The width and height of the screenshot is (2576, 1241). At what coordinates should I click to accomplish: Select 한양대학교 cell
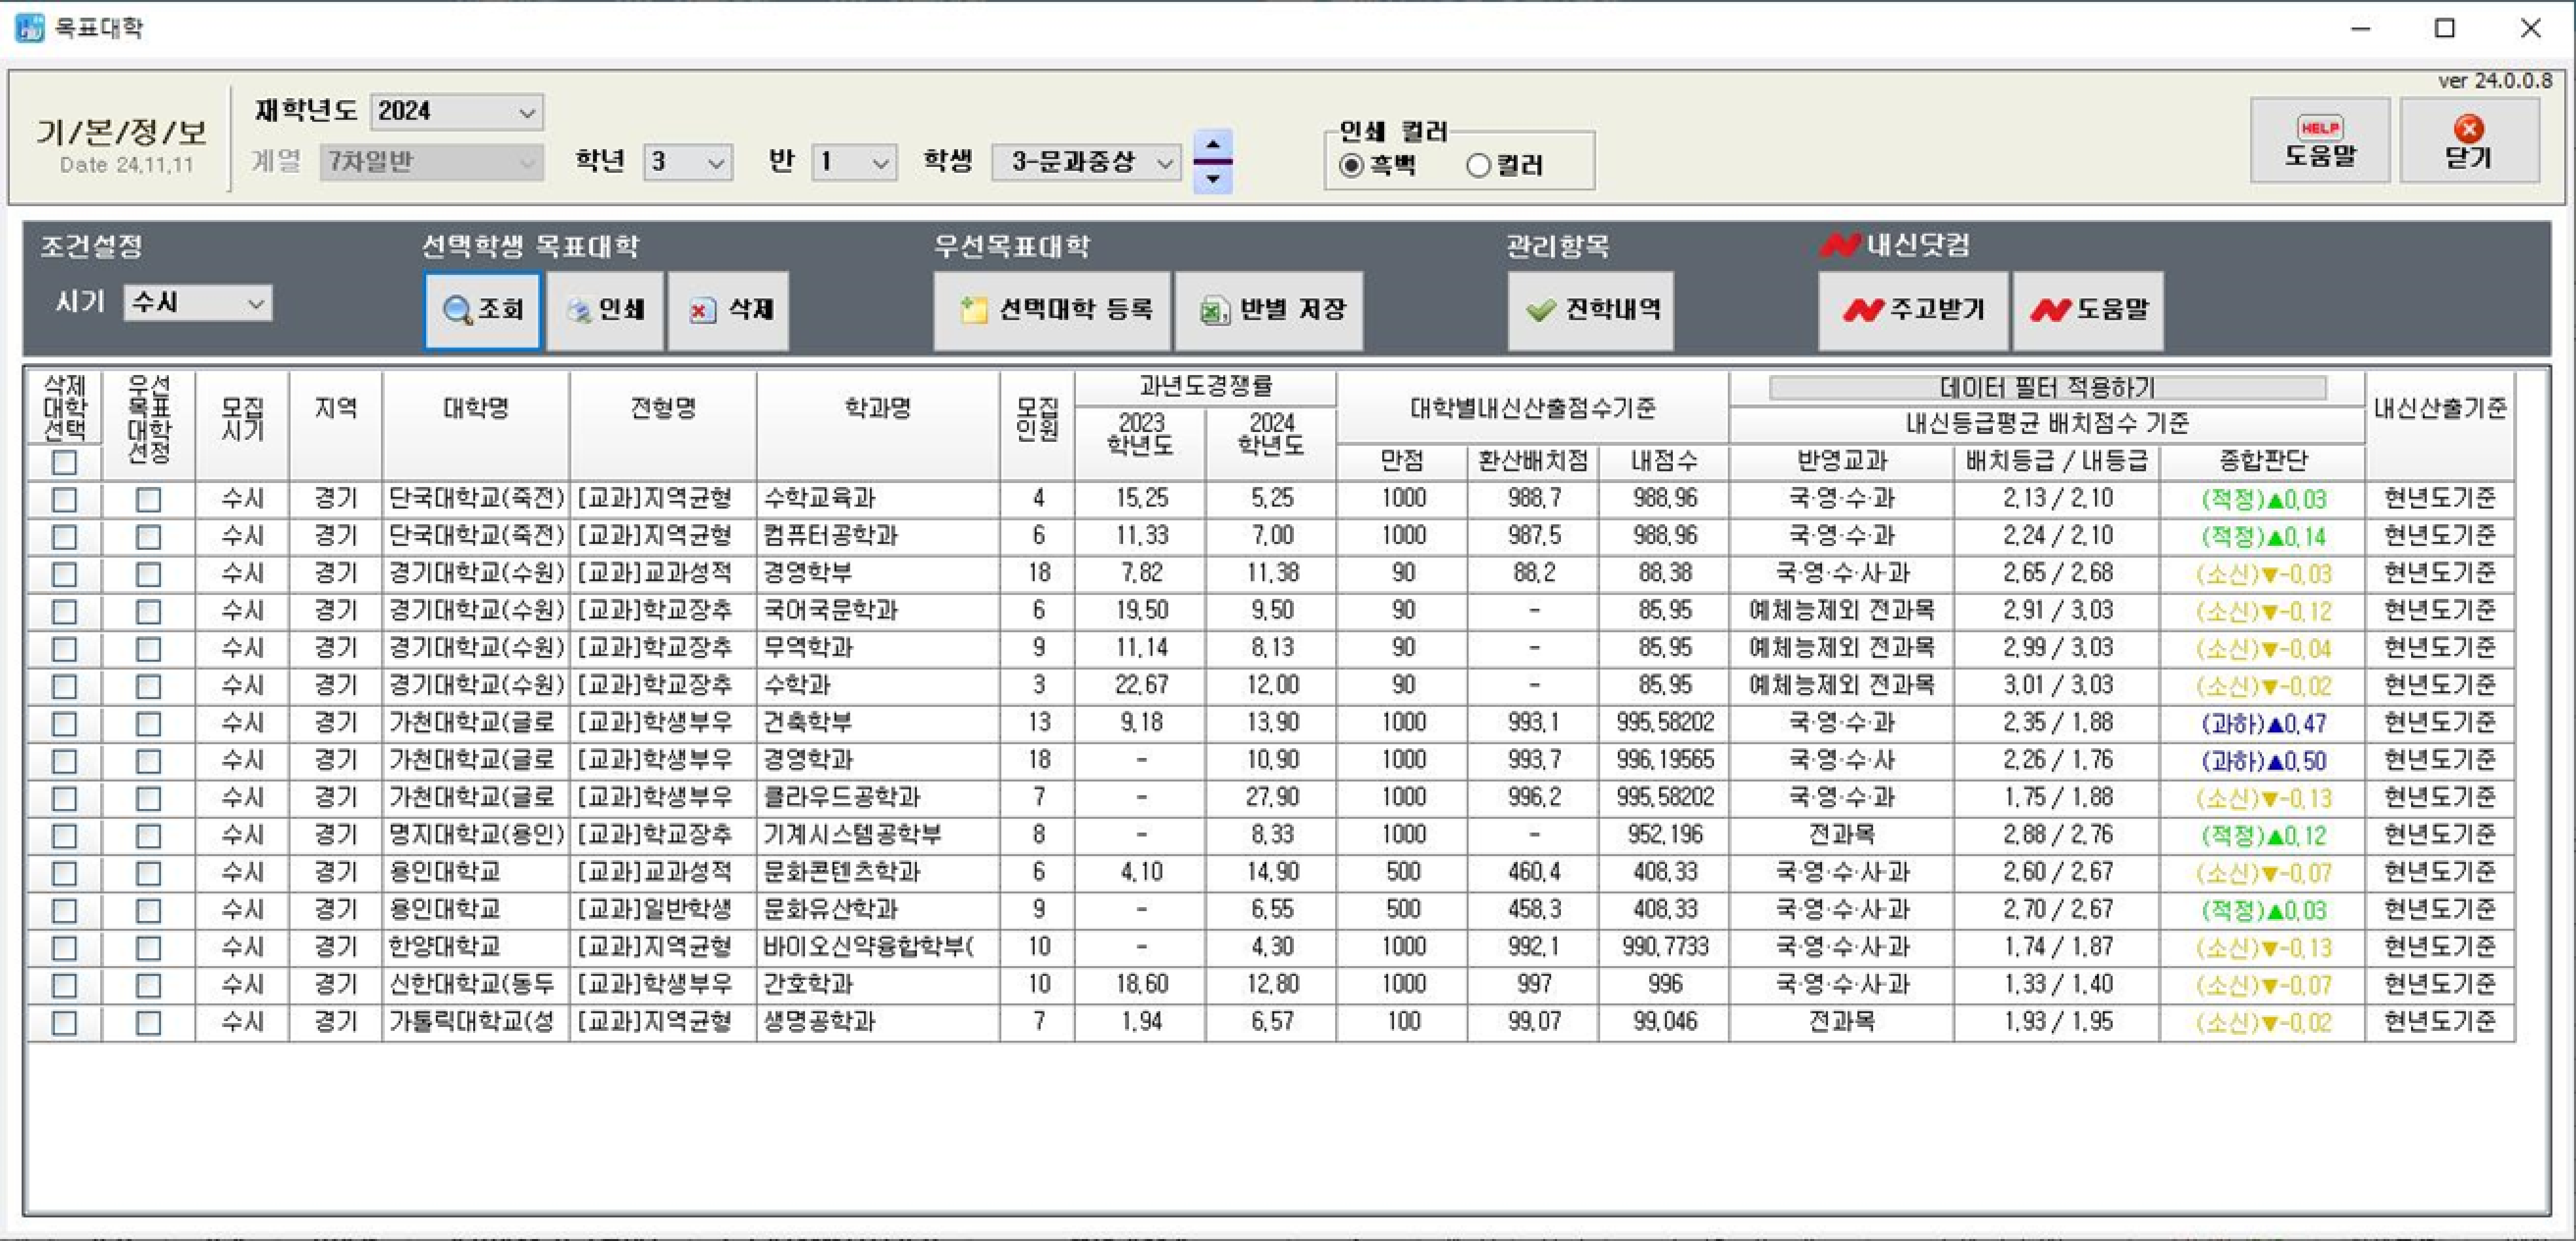coord(476,947)
